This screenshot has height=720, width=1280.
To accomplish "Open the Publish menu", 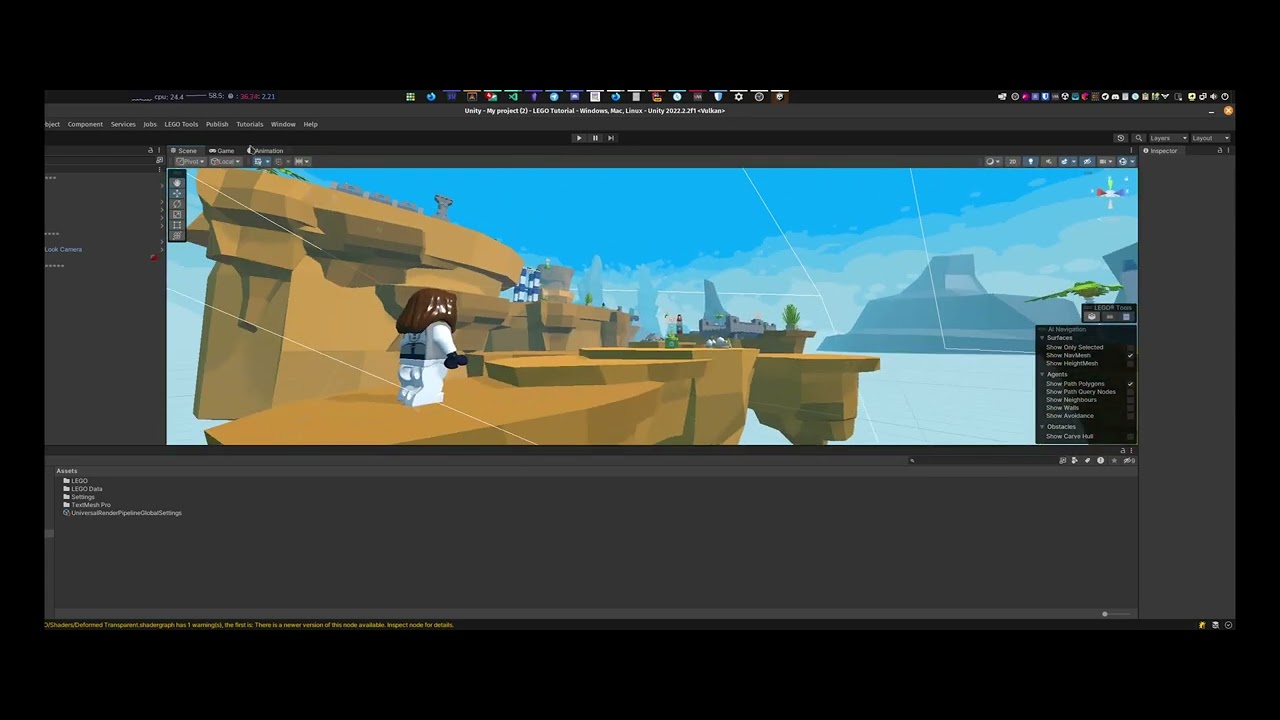I will point(217,124).
